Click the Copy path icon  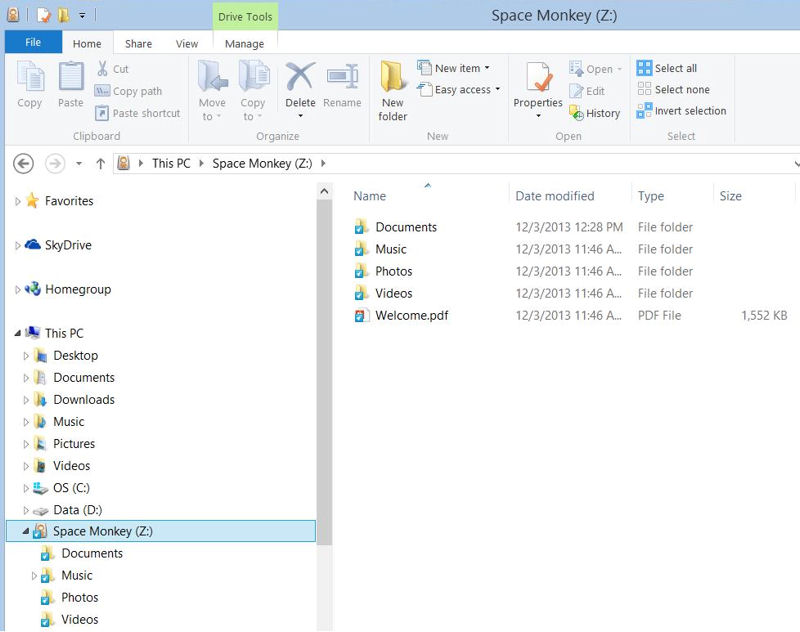(102, 91)
